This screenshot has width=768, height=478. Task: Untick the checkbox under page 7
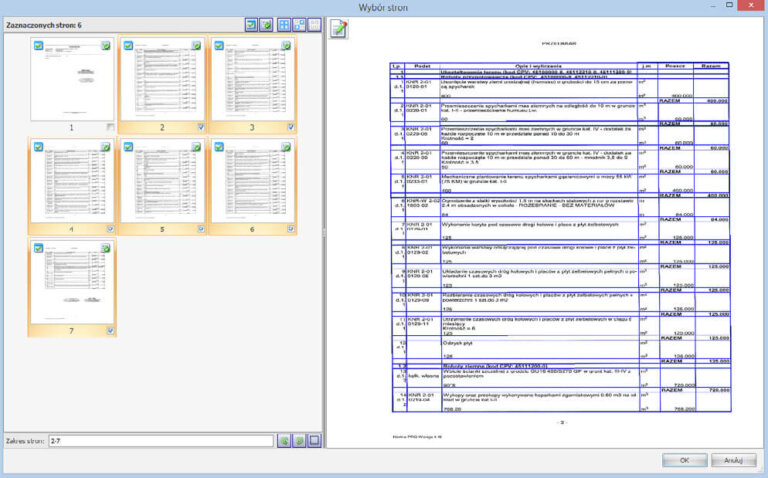pos(111,331)
